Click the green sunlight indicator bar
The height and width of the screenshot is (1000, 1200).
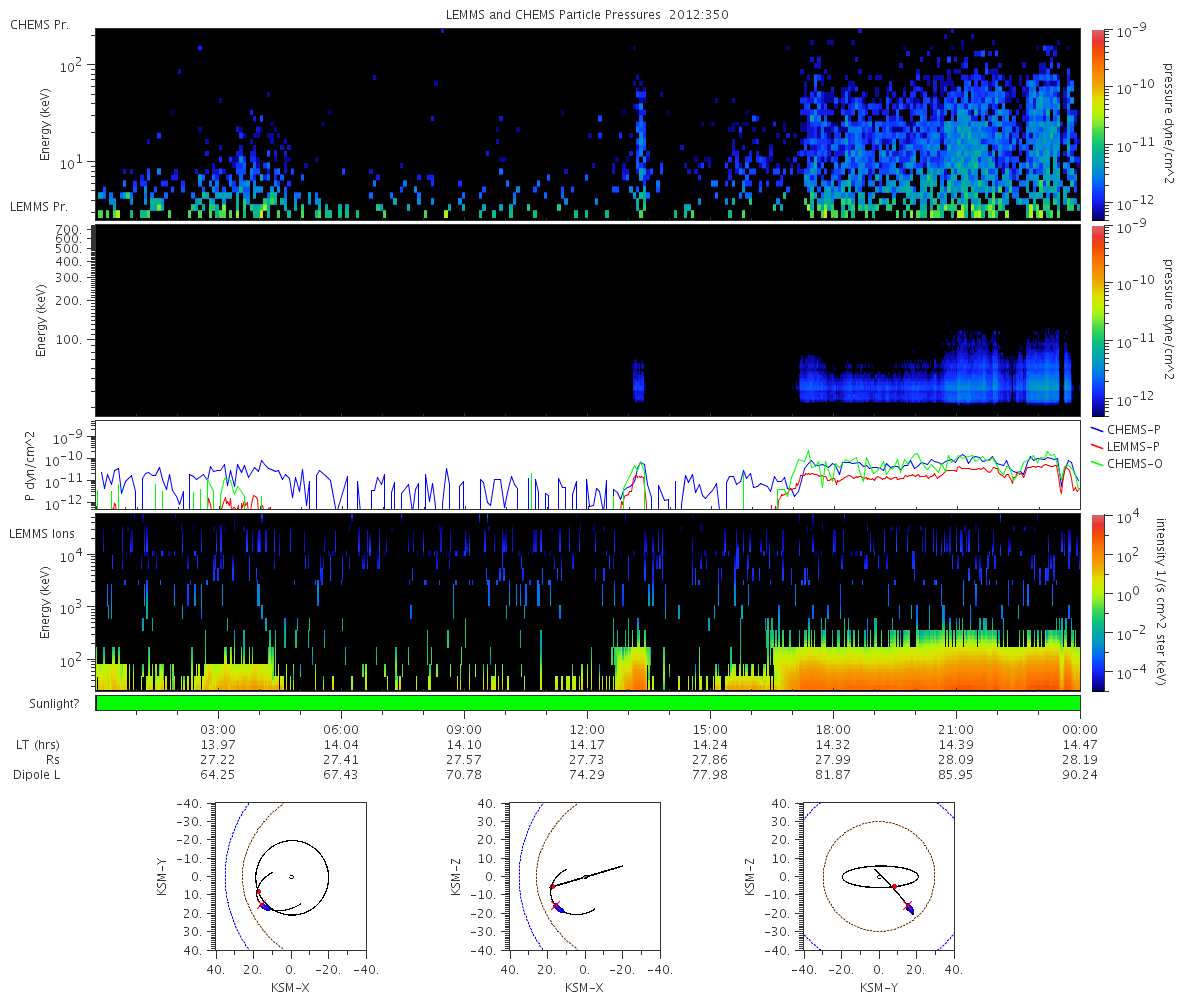pos(588,703)
